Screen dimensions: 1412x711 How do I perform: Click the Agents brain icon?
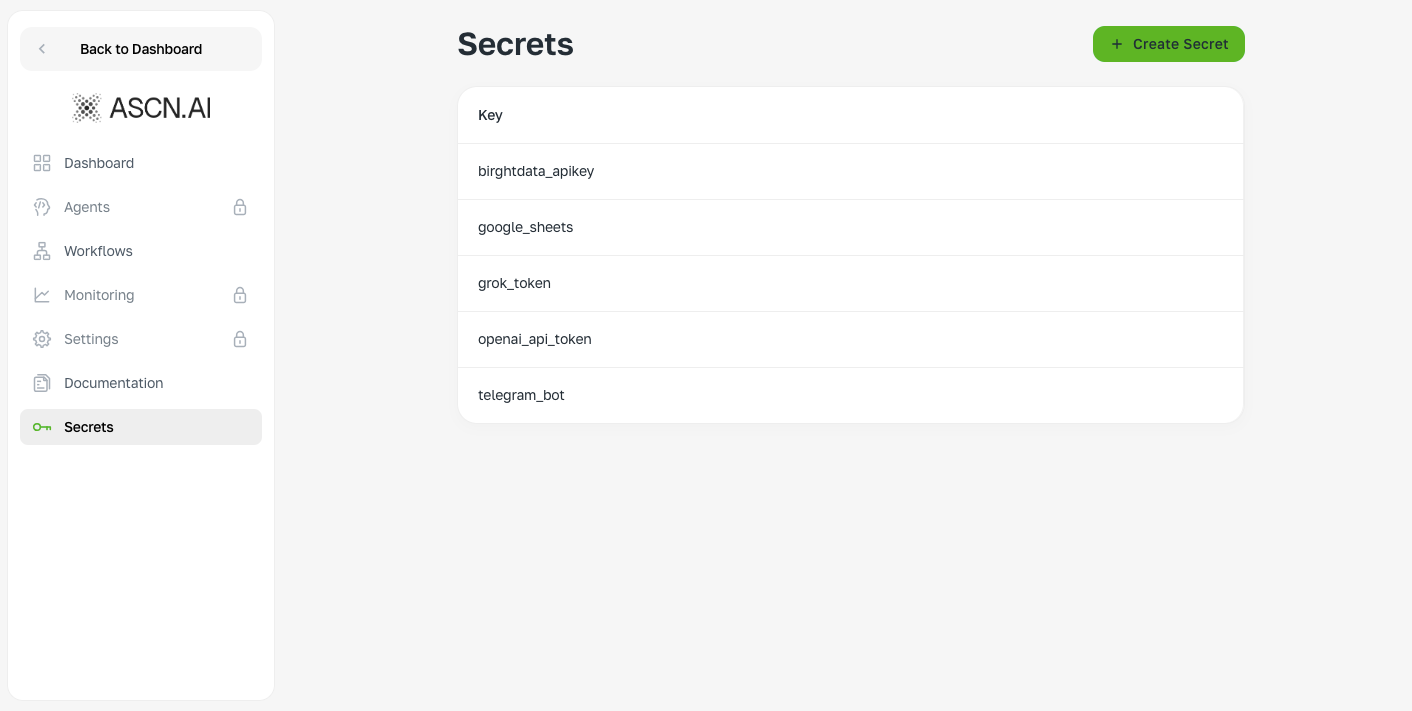(42, 207)
